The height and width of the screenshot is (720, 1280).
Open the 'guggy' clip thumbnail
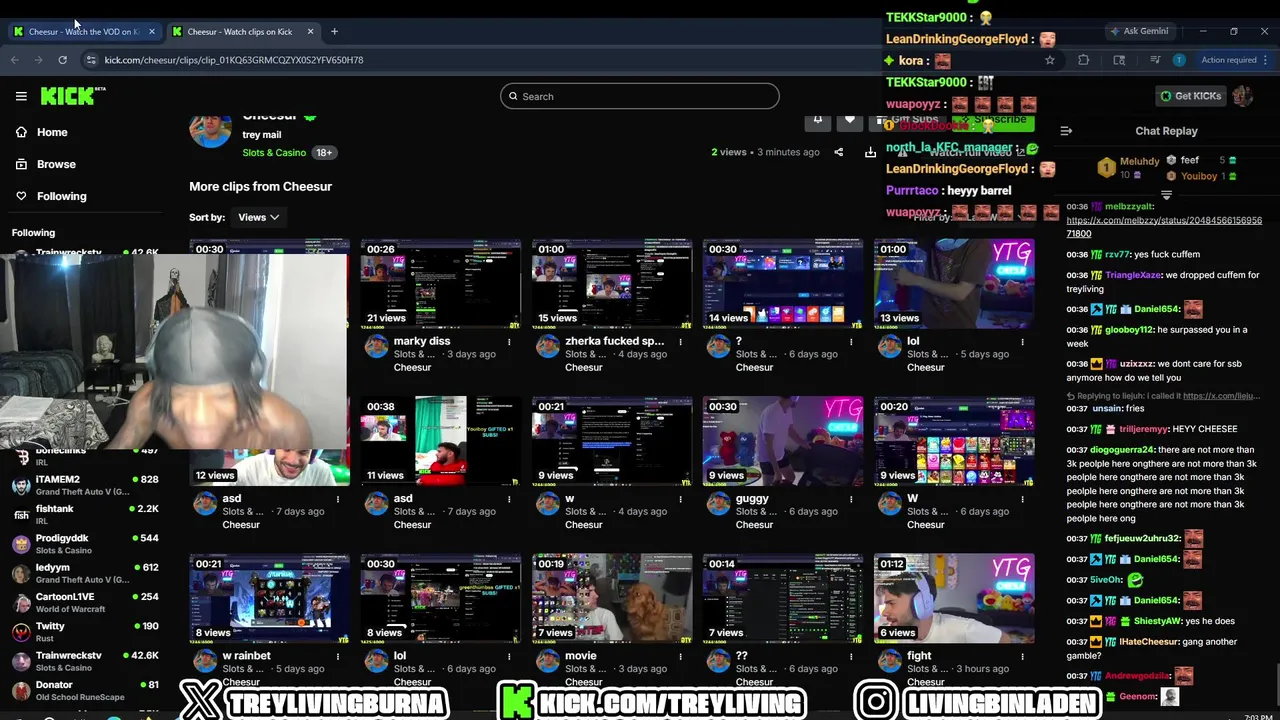tap(782, 440)
